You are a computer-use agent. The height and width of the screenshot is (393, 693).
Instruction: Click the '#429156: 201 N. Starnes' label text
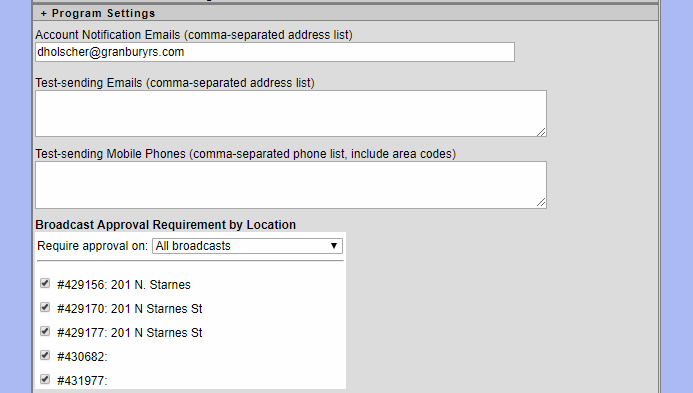click(124, 285)
